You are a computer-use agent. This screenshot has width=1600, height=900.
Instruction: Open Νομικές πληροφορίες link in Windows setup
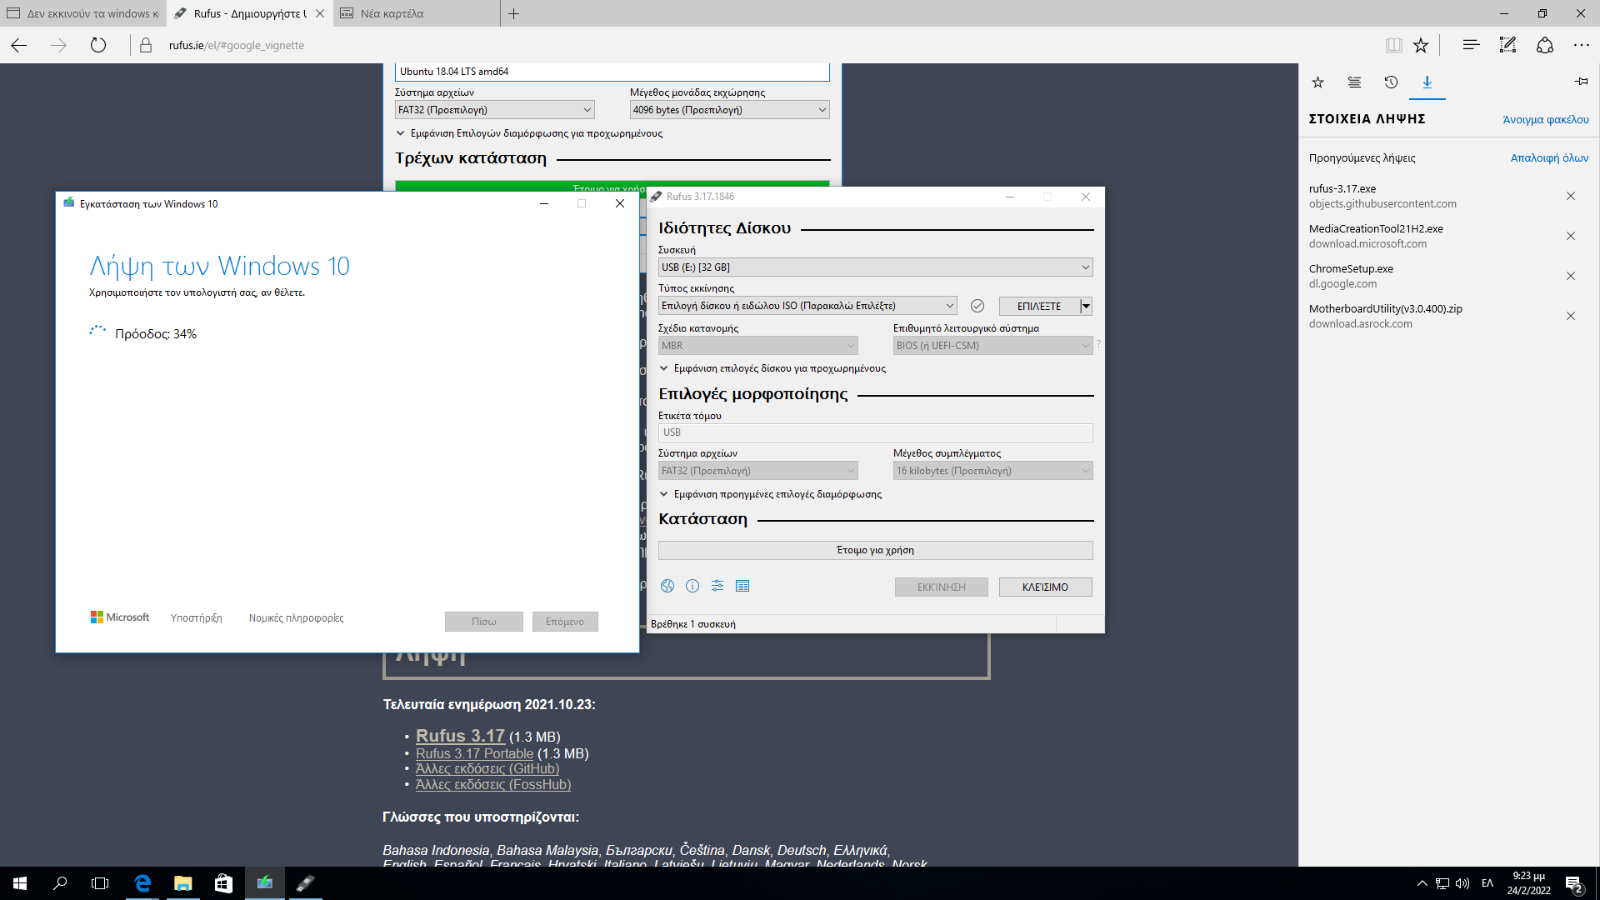pyautogui.click(x=296, y=618)
